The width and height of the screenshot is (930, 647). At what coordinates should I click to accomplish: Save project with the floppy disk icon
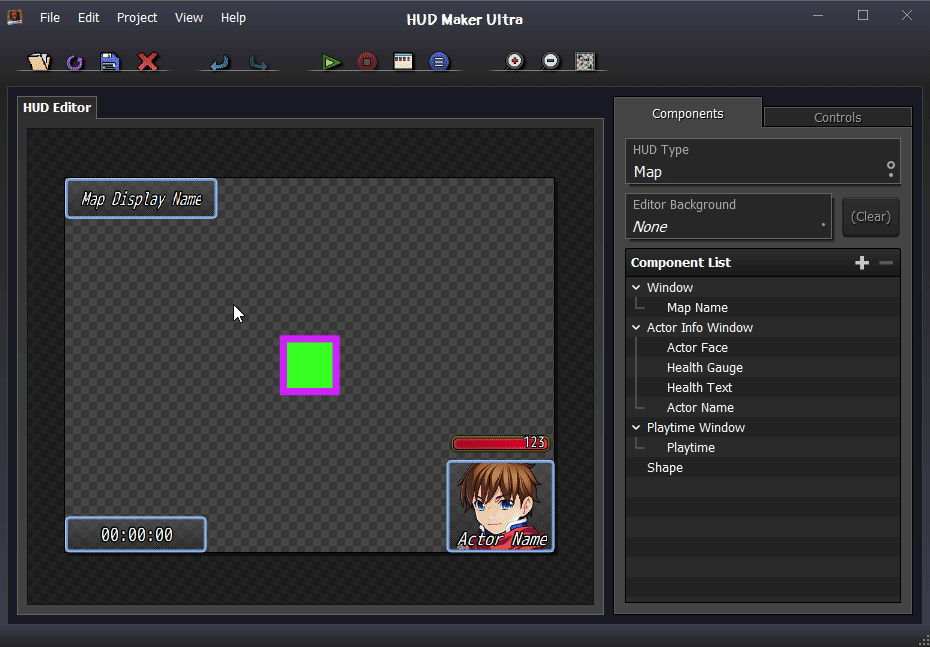tap(110, 62)
